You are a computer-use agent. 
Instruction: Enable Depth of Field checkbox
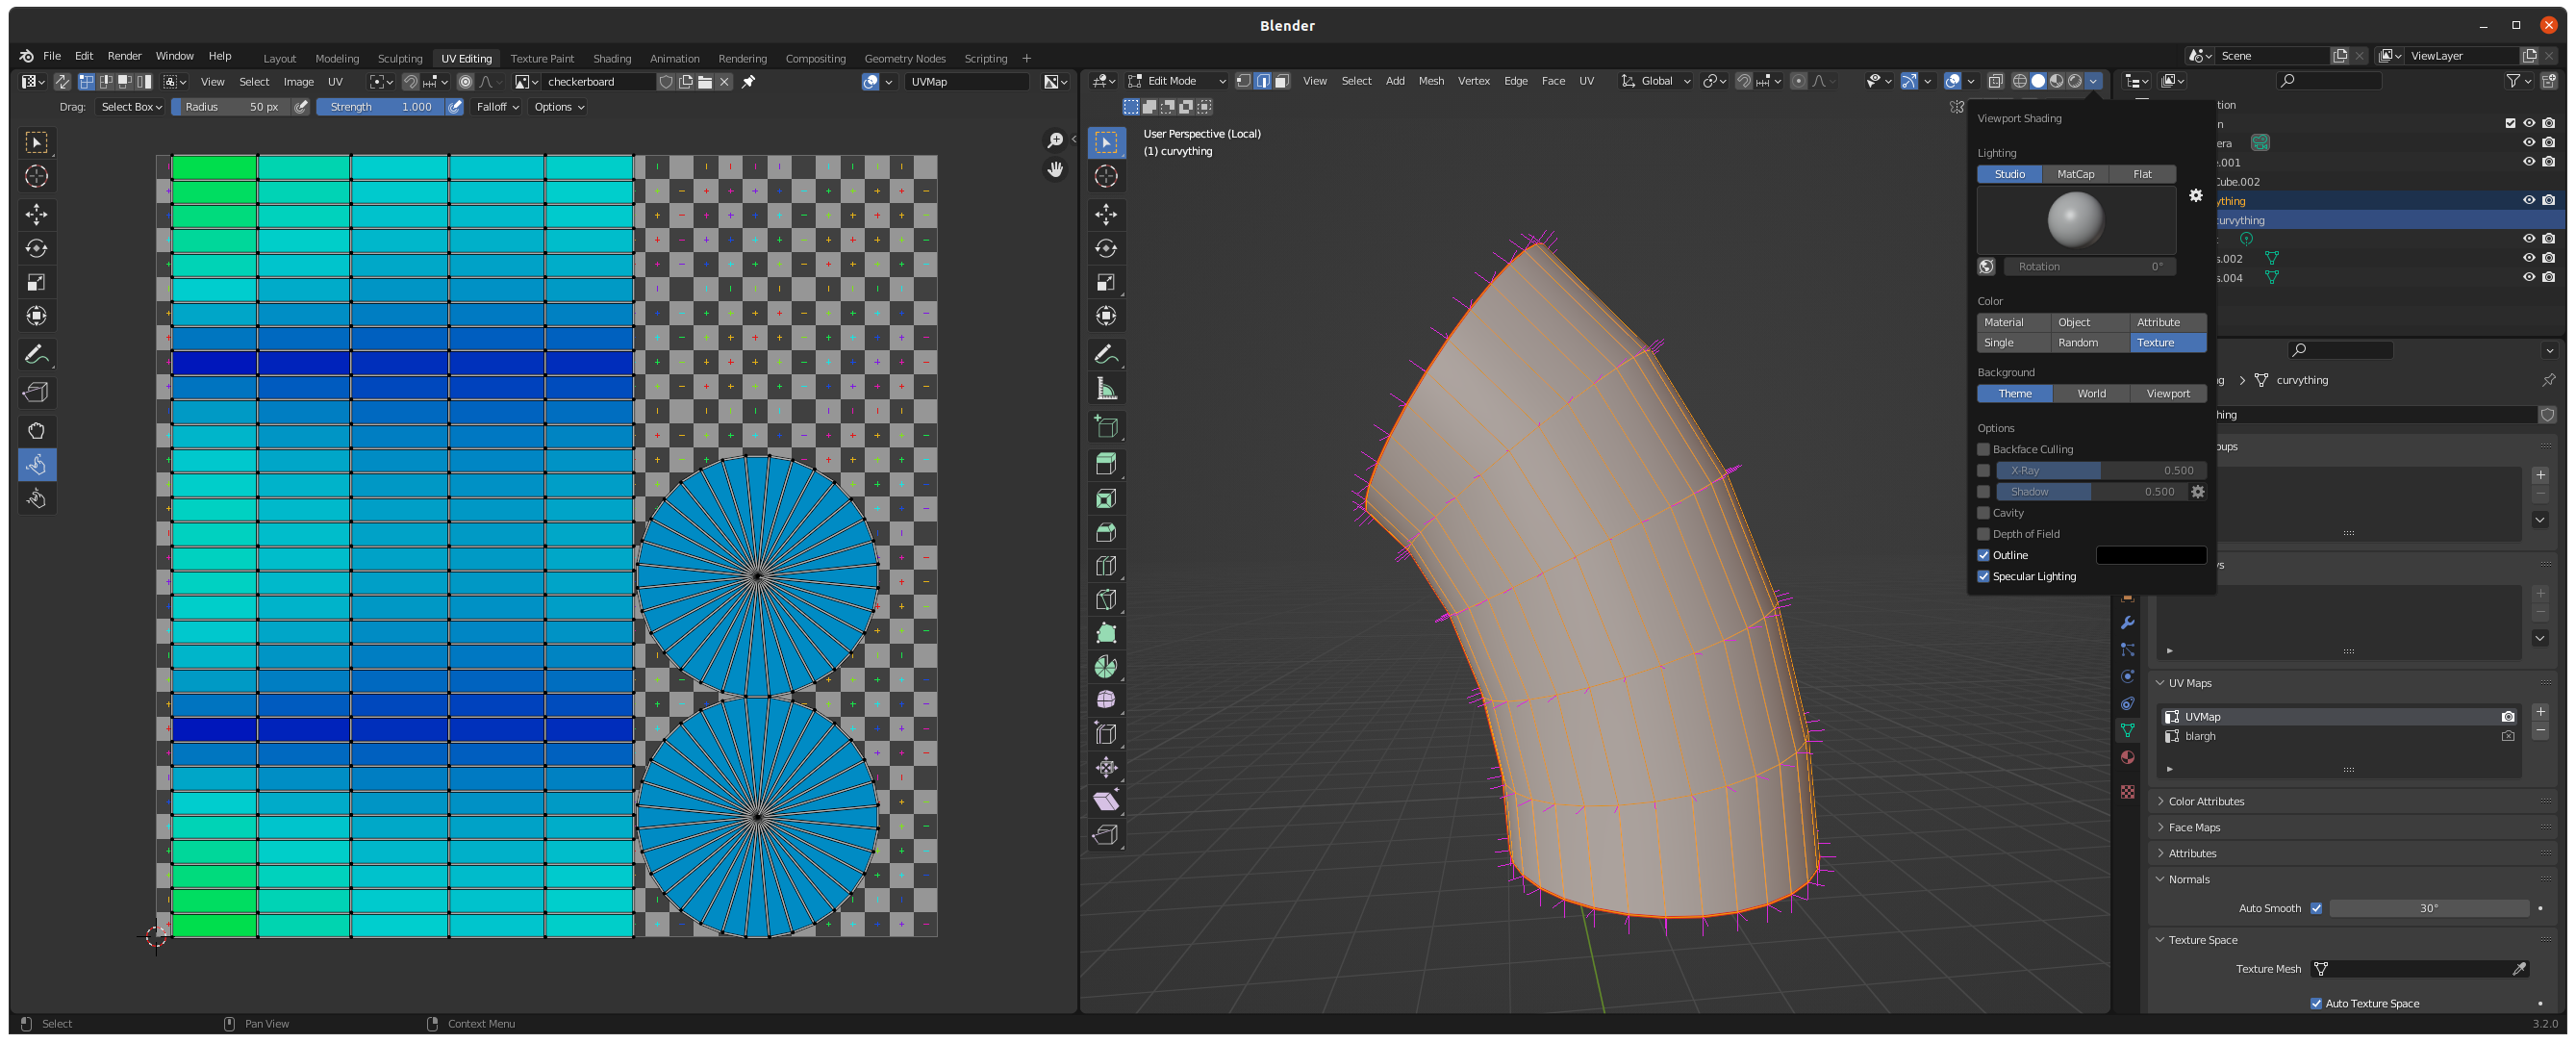click(x=1983, y=534)
